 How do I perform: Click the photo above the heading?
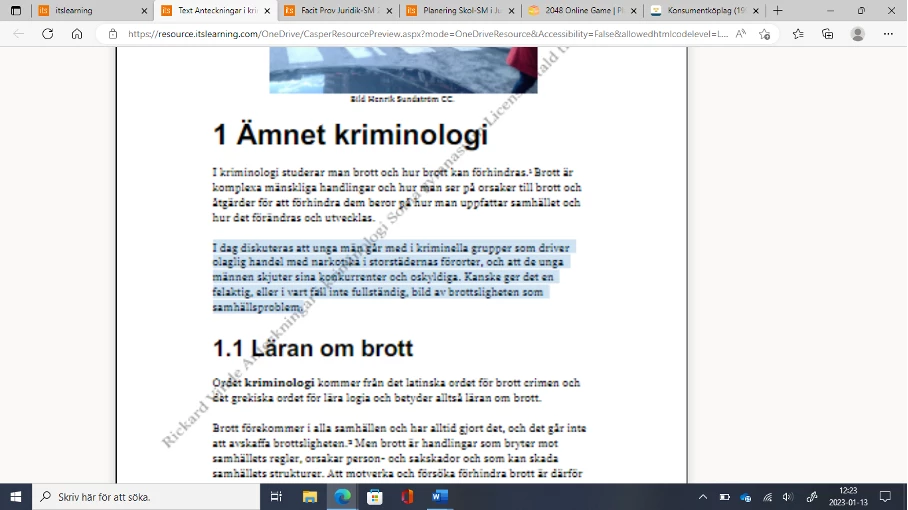pyautogui.click(x=403, y=70)
